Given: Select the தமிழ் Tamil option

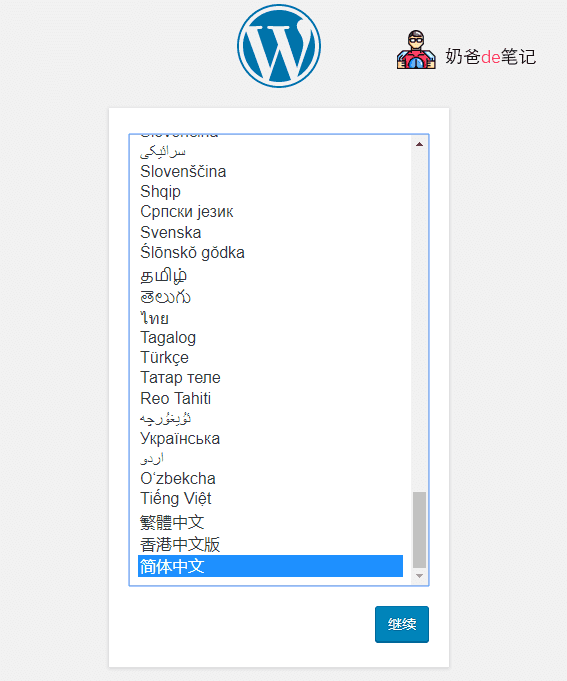Looking at the screenshot, I should (270, 275).
